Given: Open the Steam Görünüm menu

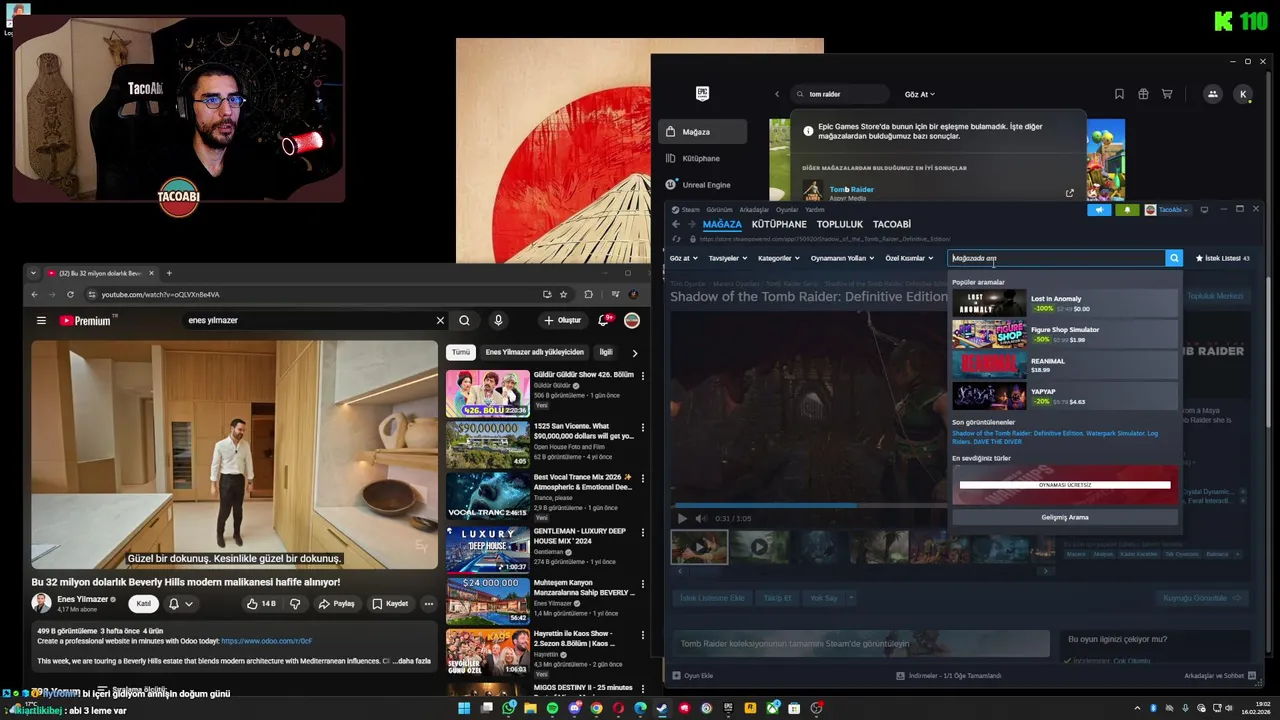Looking at the screenshot, I should point(720,210).
